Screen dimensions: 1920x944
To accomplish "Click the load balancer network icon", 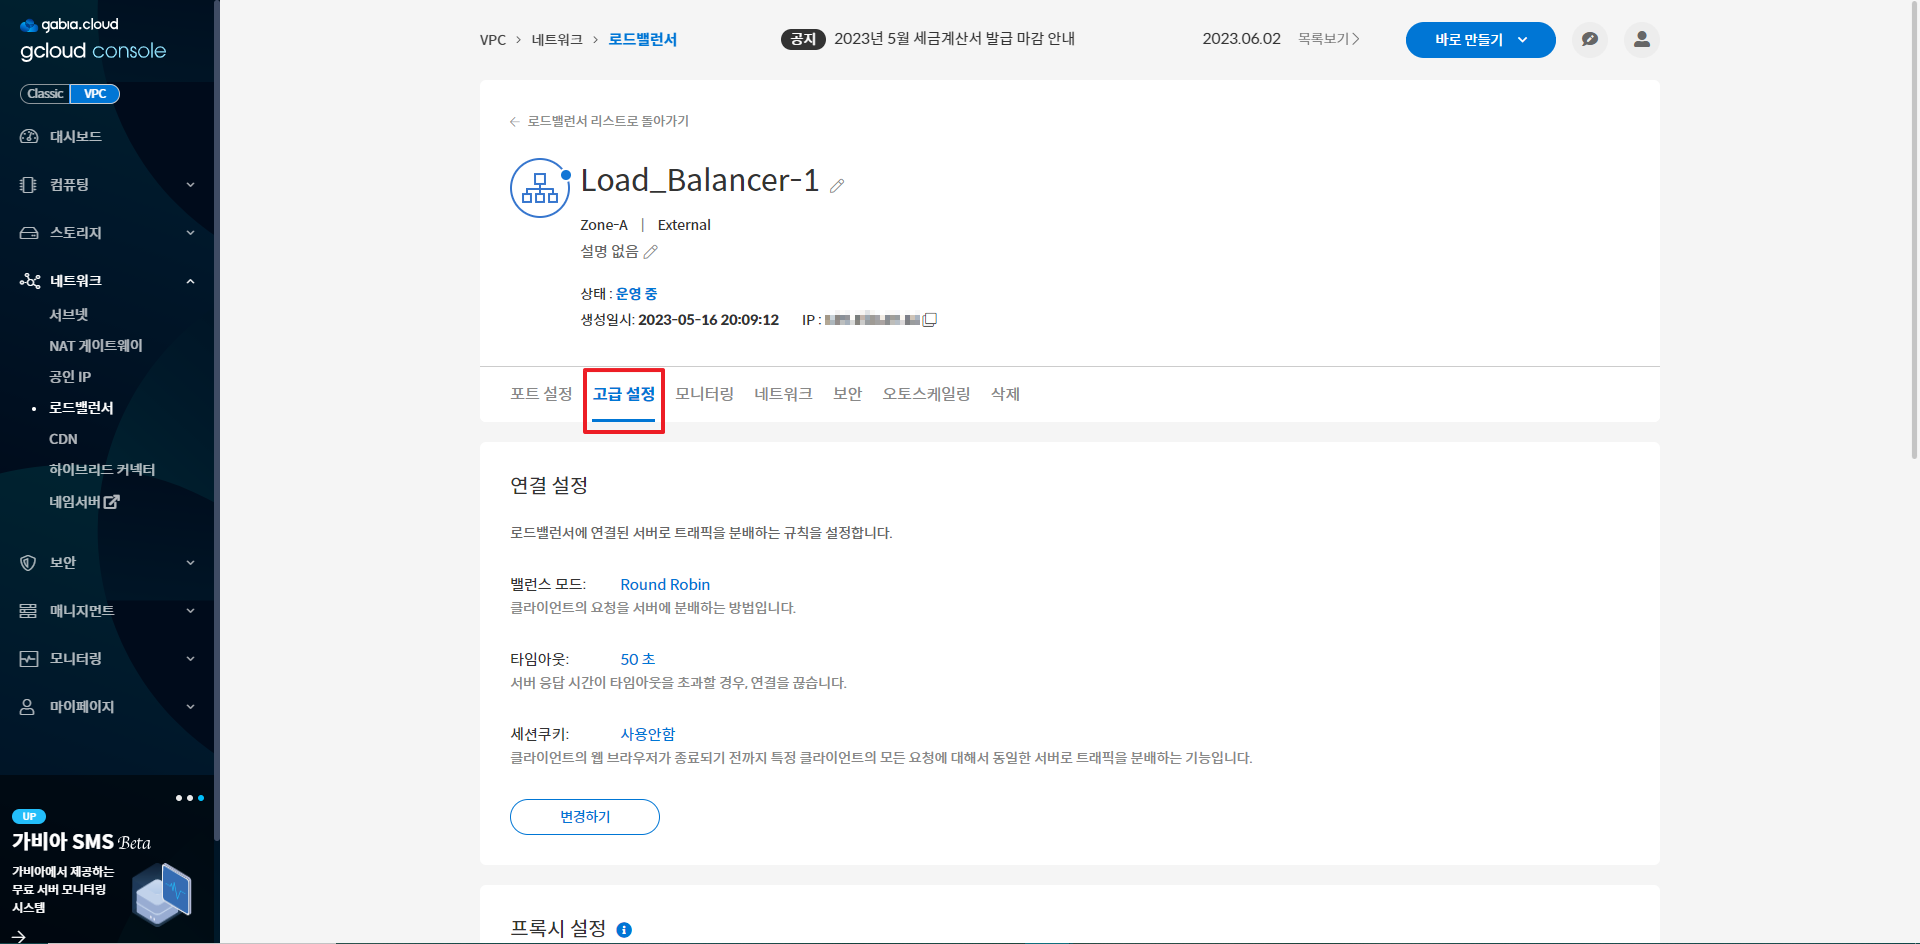I will [540, 188].
